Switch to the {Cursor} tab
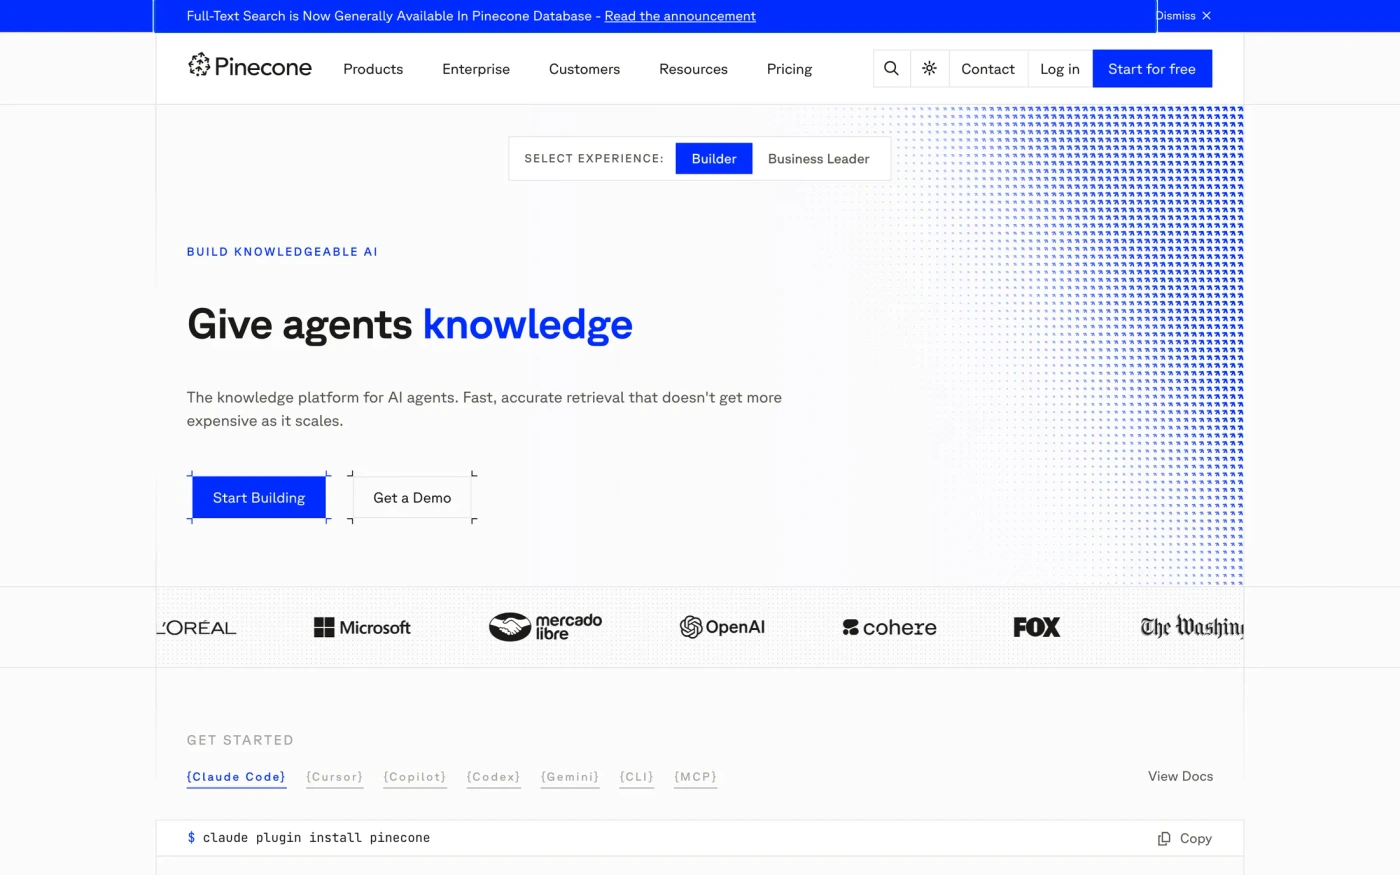Image resolution: width=1400 pixels, height=875 pixels. (334, 777)
